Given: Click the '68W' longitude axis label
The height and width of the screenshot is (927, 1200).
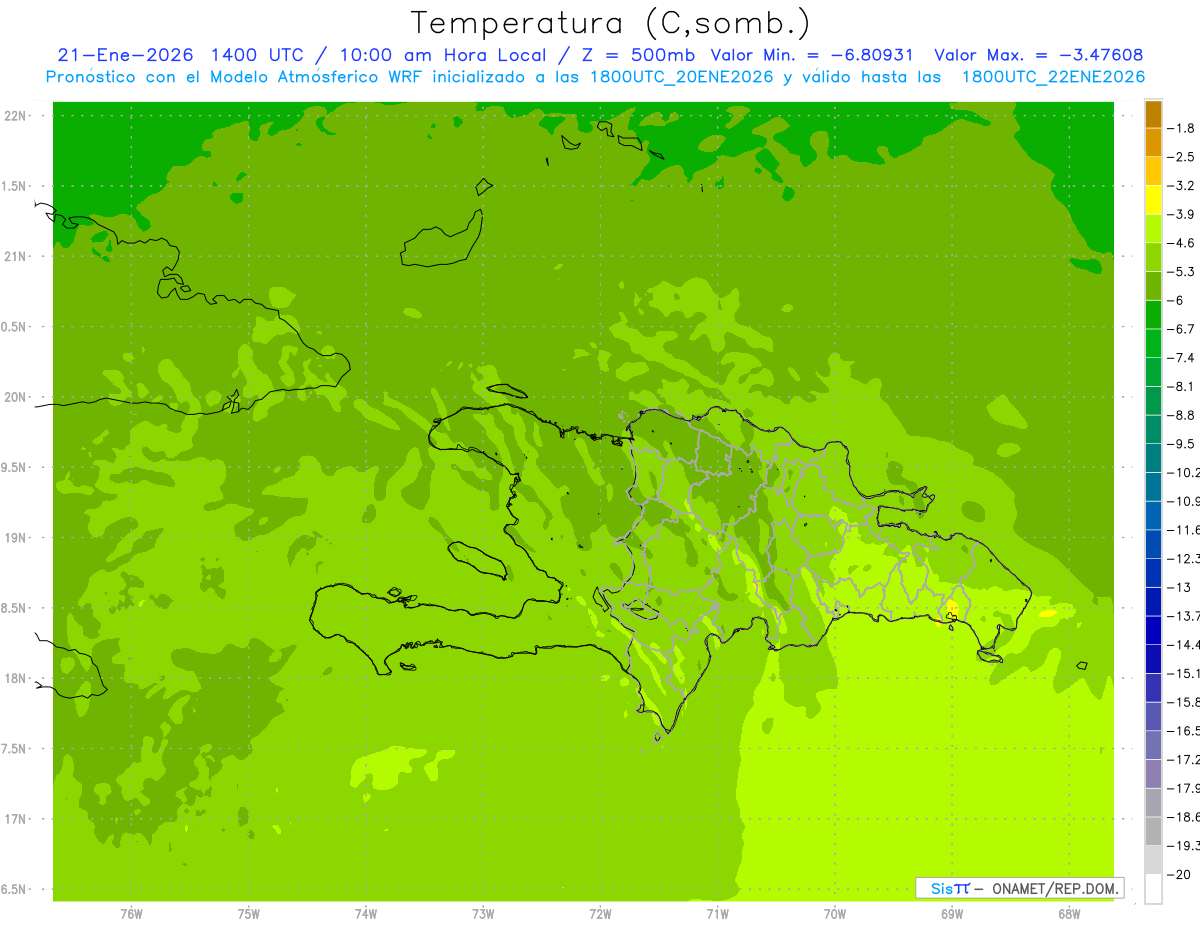Looking at the screenshot, I should pyautogui.click(x=1069, y=914).
